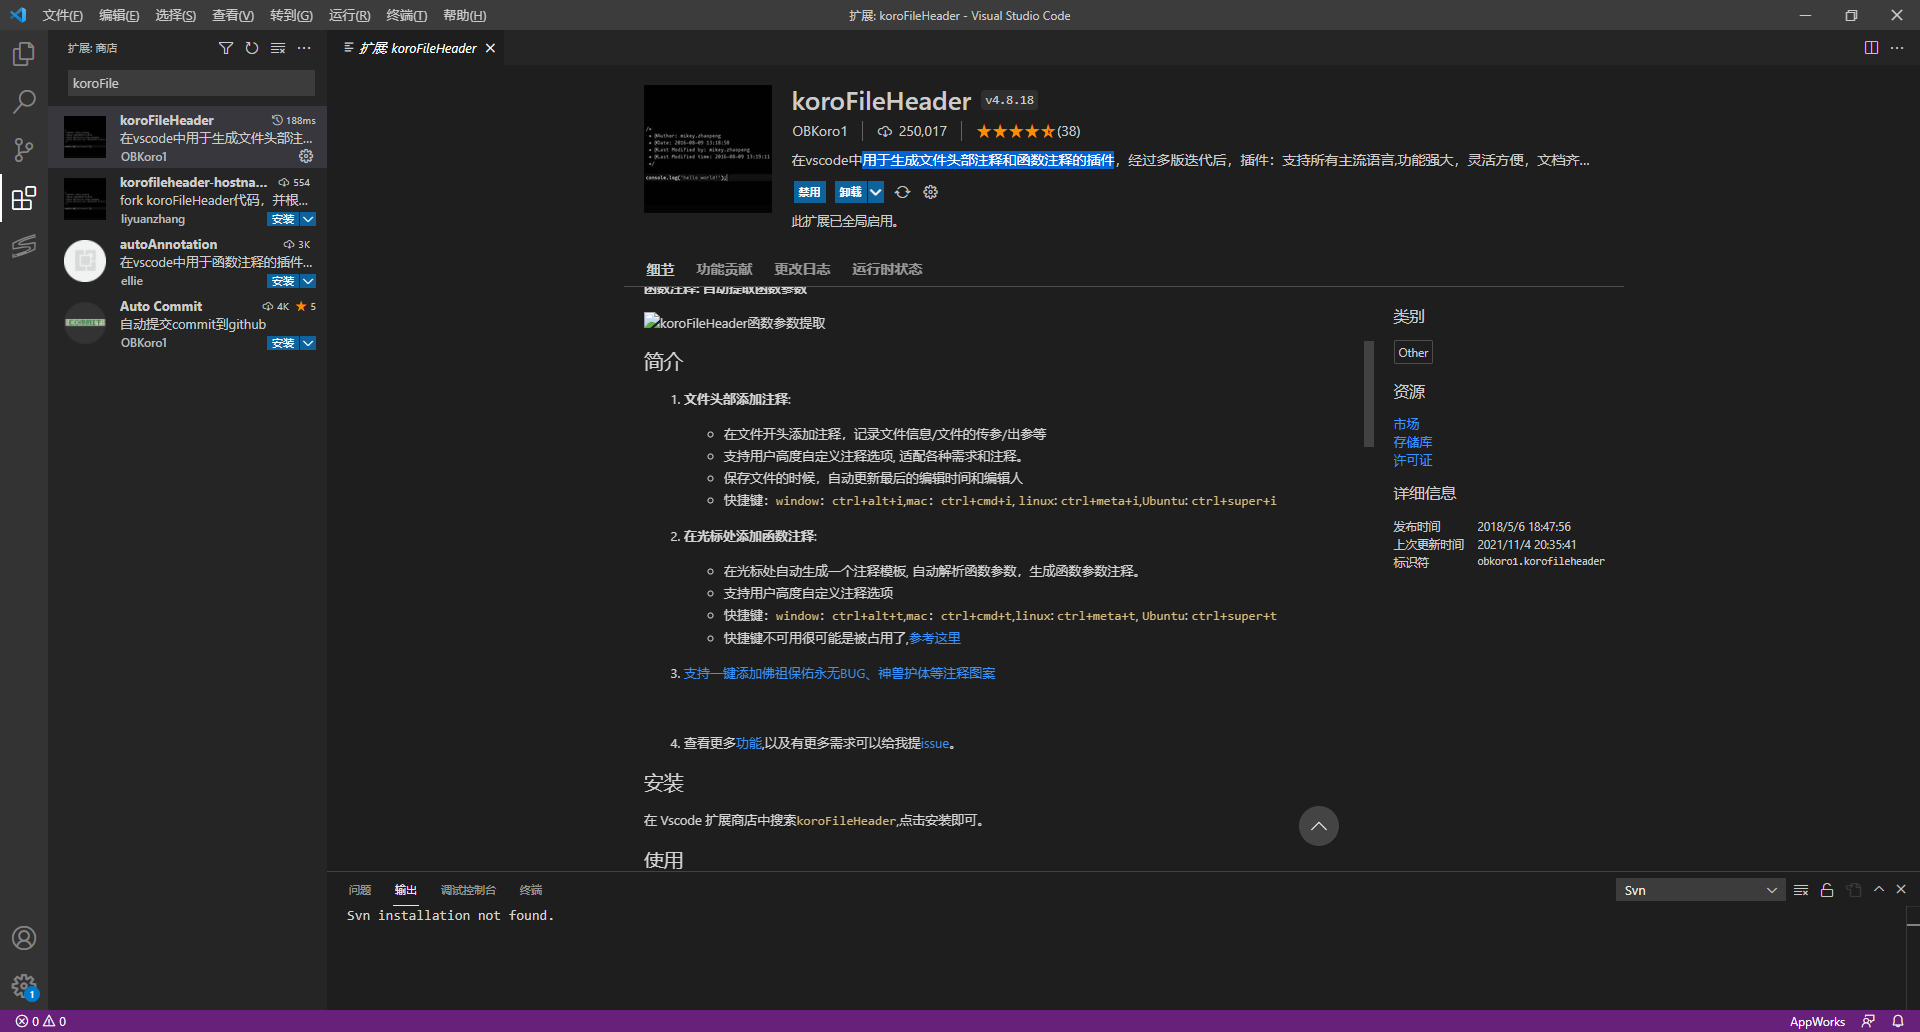Click the issue link in item 4

935,743
